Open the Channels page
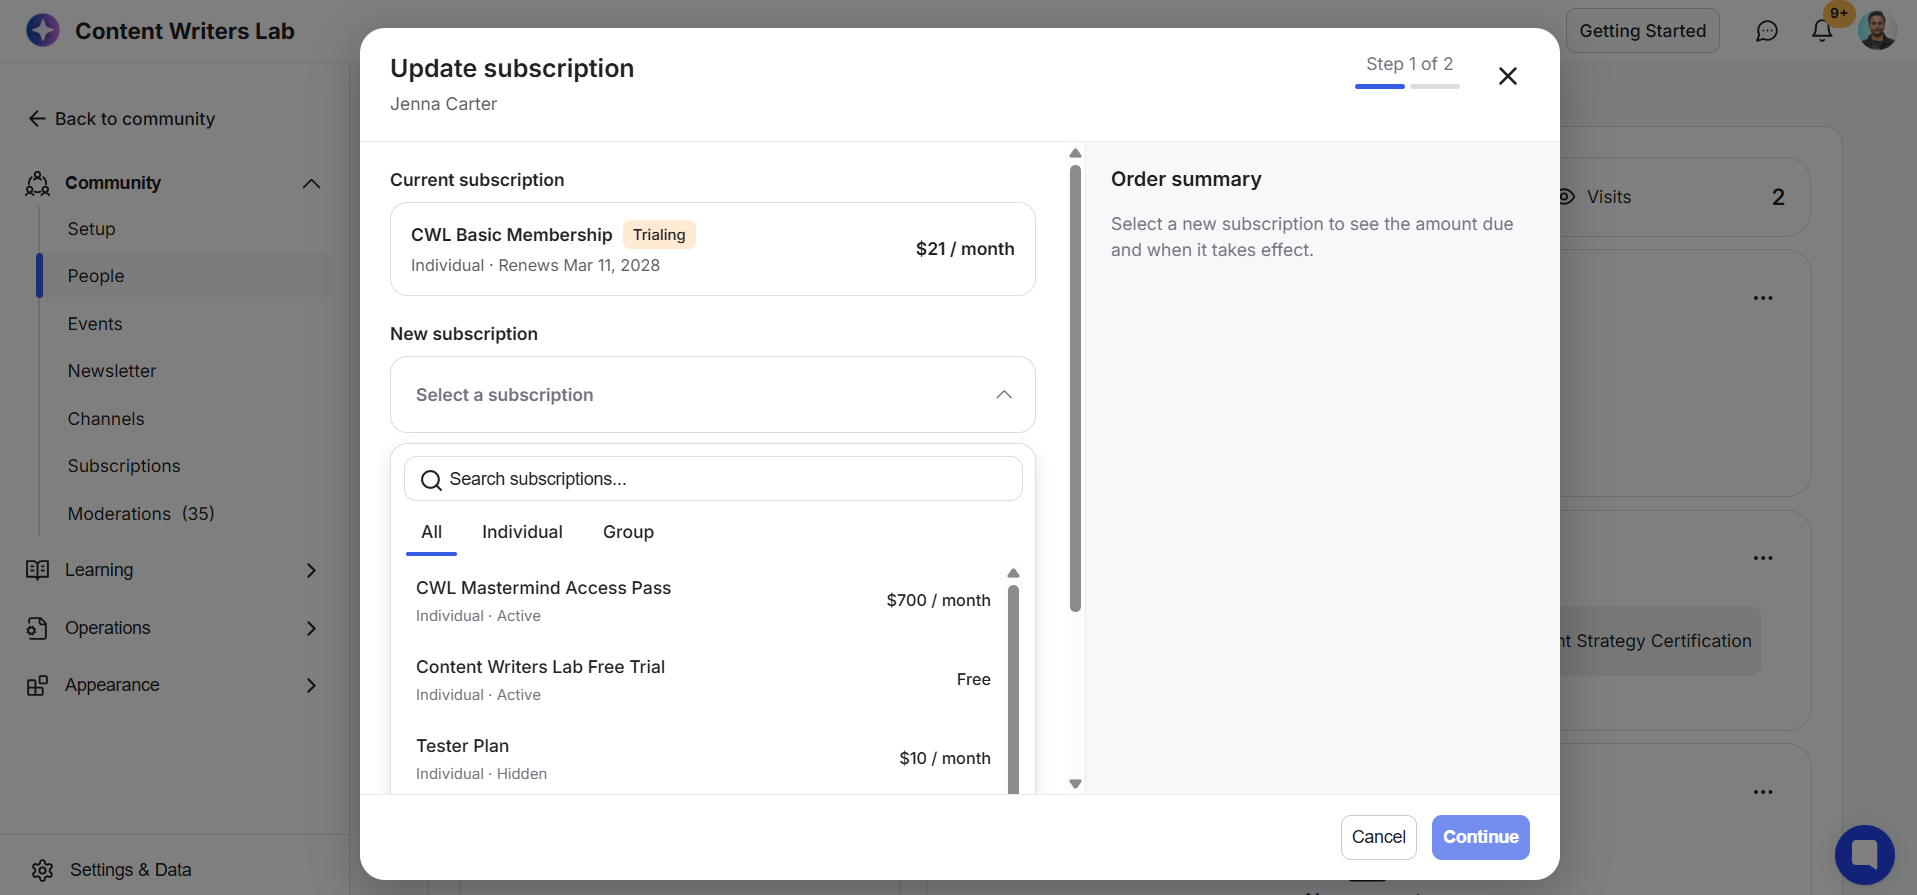Viewport: 1917px width, 895px height. click(106, 419)
